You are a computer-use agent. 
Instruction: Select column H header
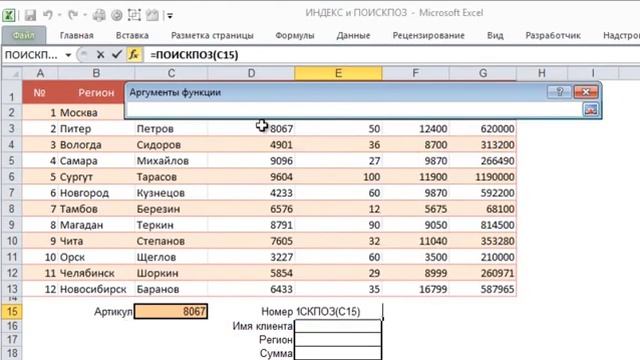pyautogui.click(x=542, y=73)
